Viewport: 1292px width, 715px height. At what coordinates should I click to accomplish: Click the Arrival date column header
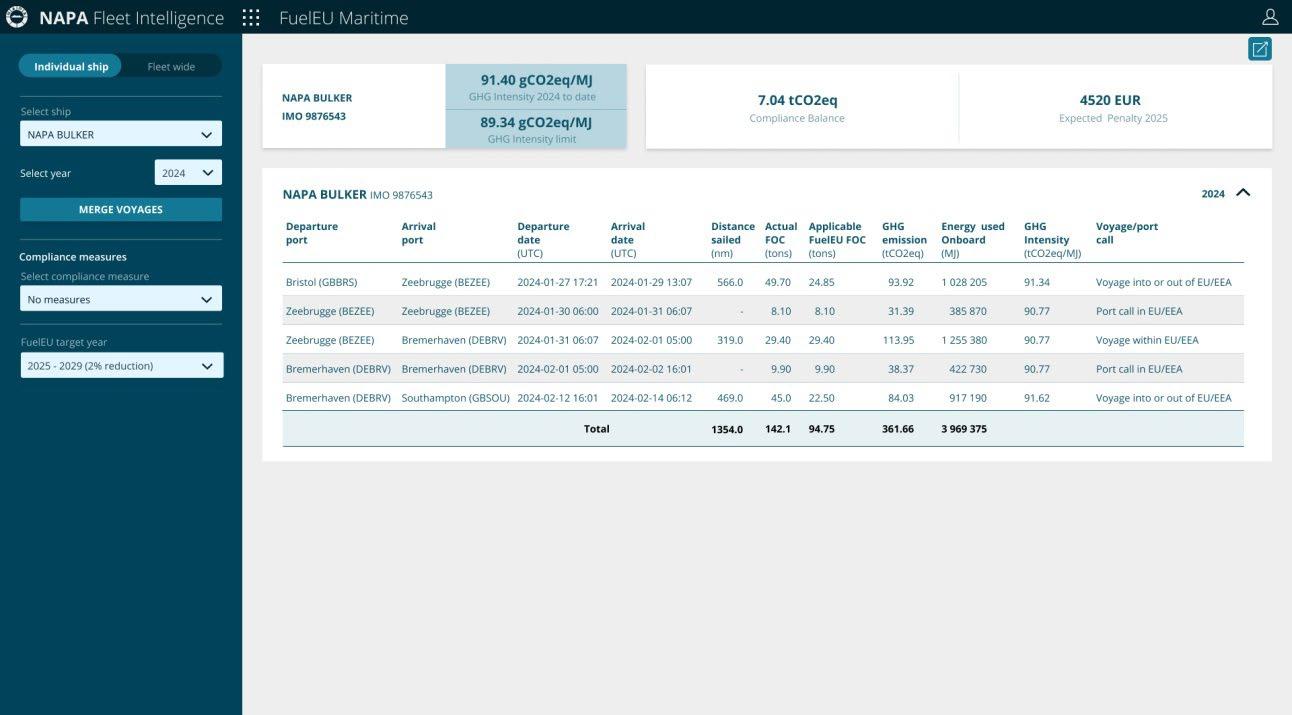tap(627, 240)
